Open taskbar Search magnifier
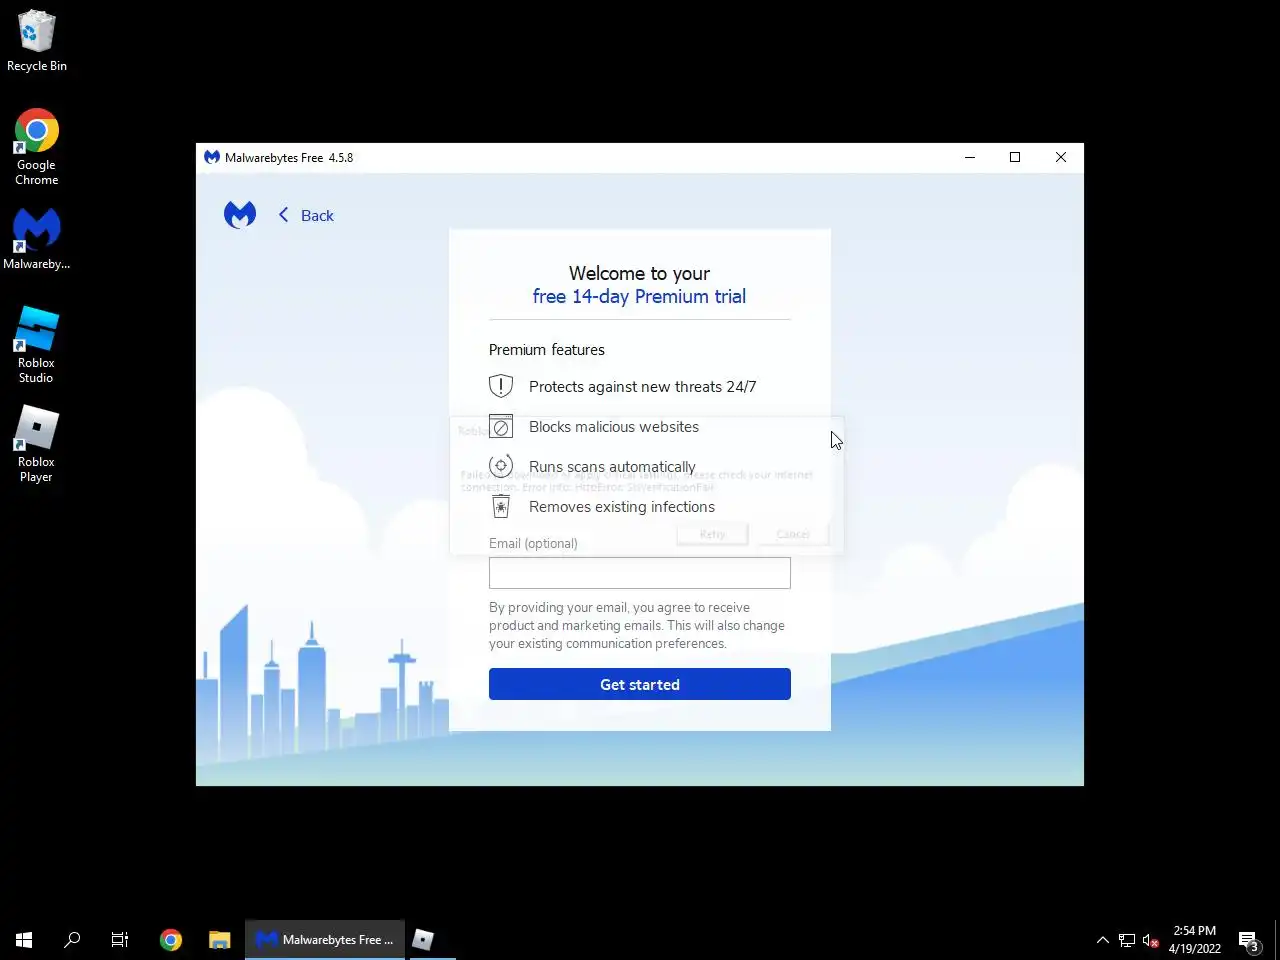 (x=72, y=939)
